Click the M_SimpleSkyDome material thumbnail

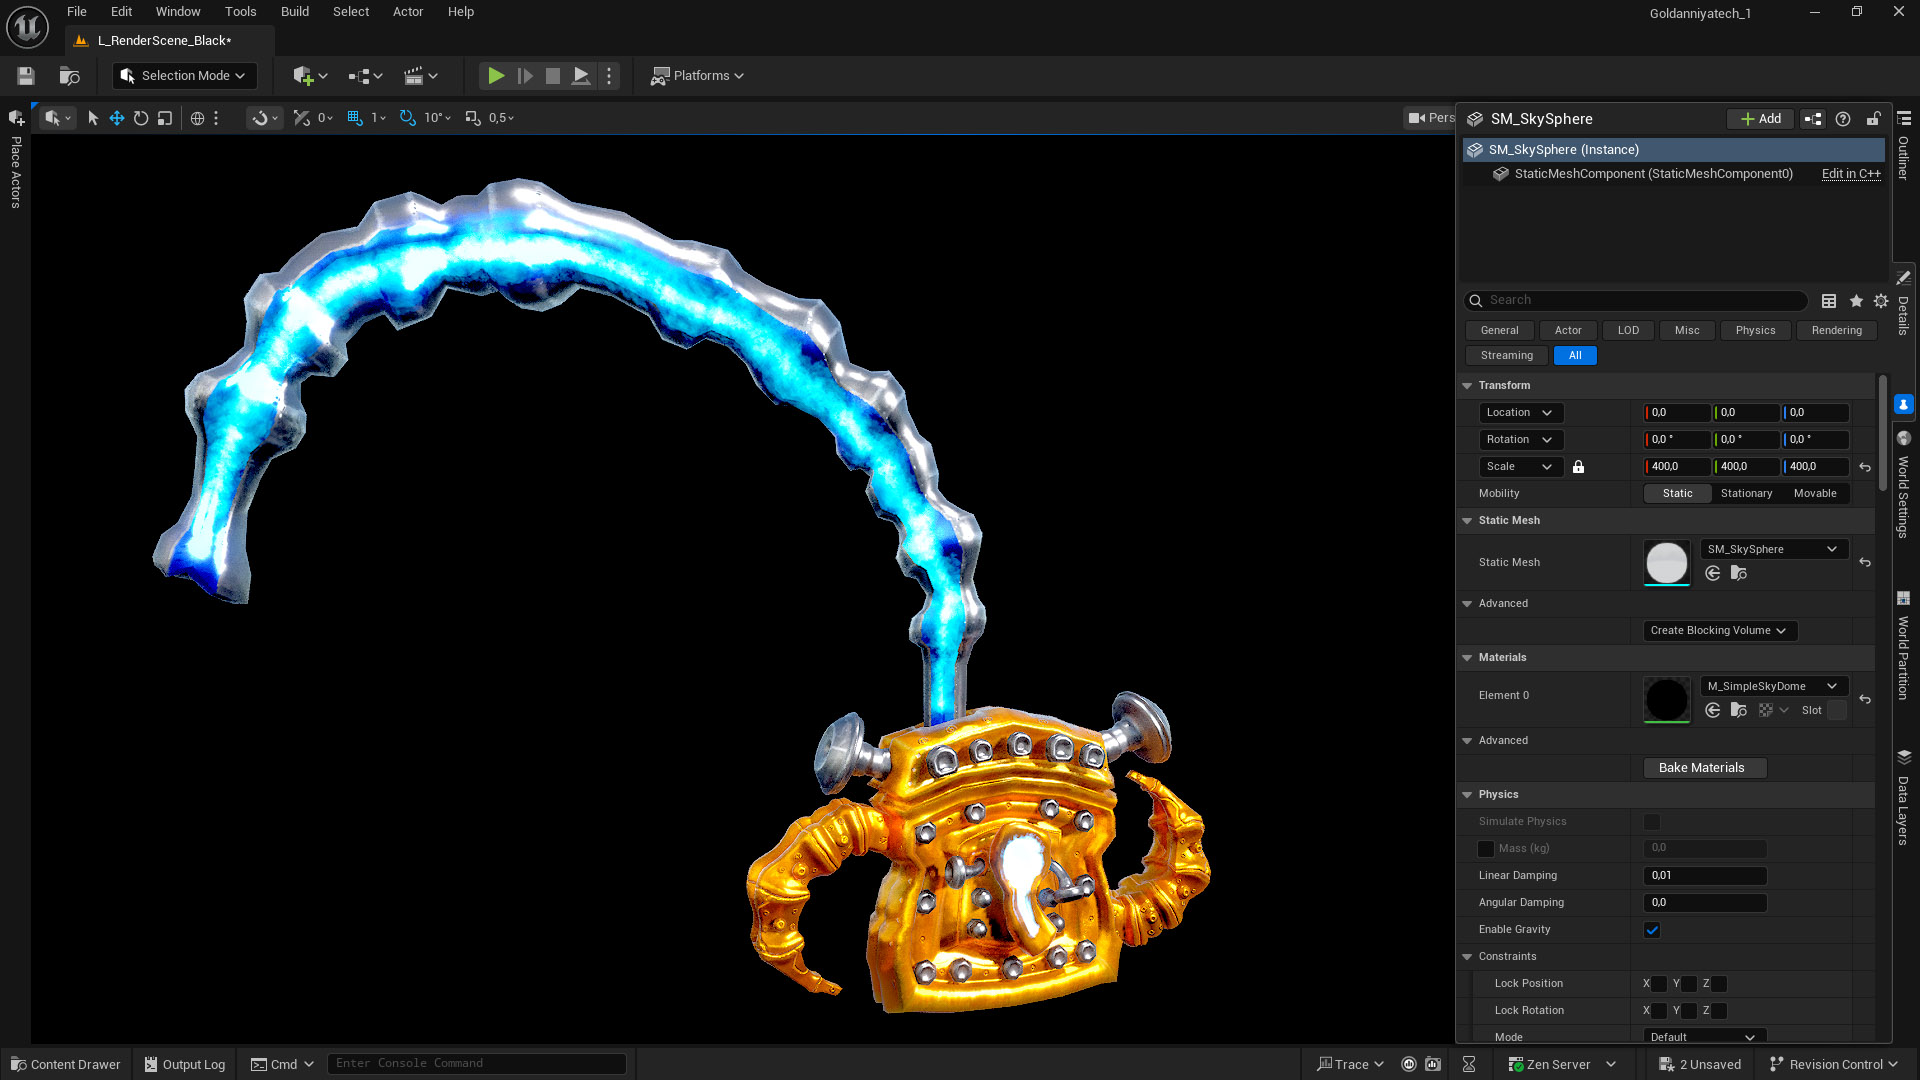coord(1666,699)
